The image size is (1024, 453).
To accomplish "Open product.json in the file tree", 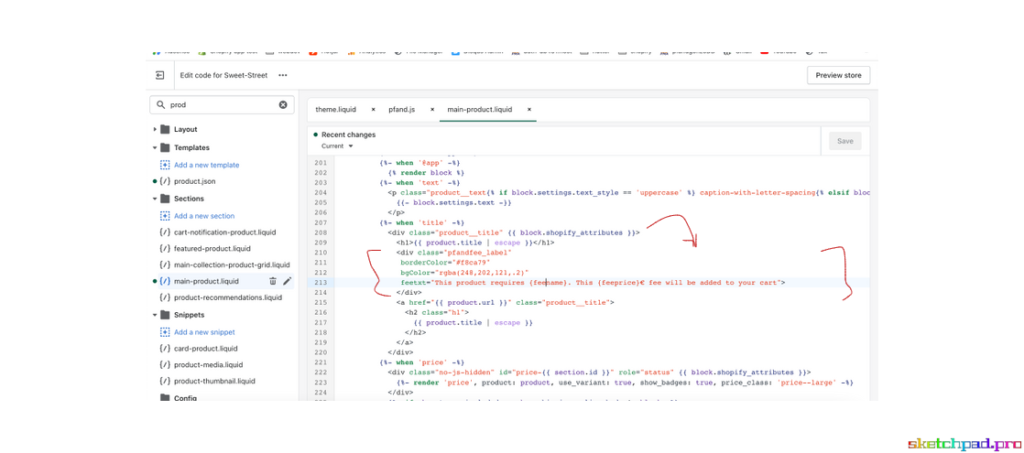I will [195, 181].
